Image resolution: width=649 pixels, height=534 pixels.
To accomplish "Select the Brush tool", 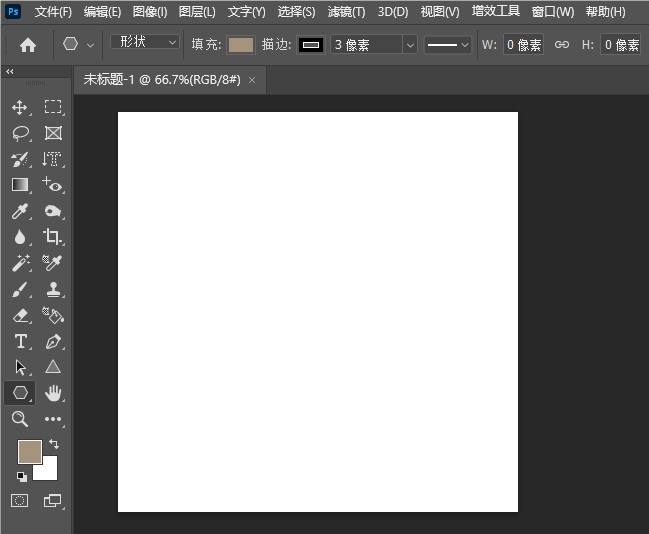I will point(20,289).
